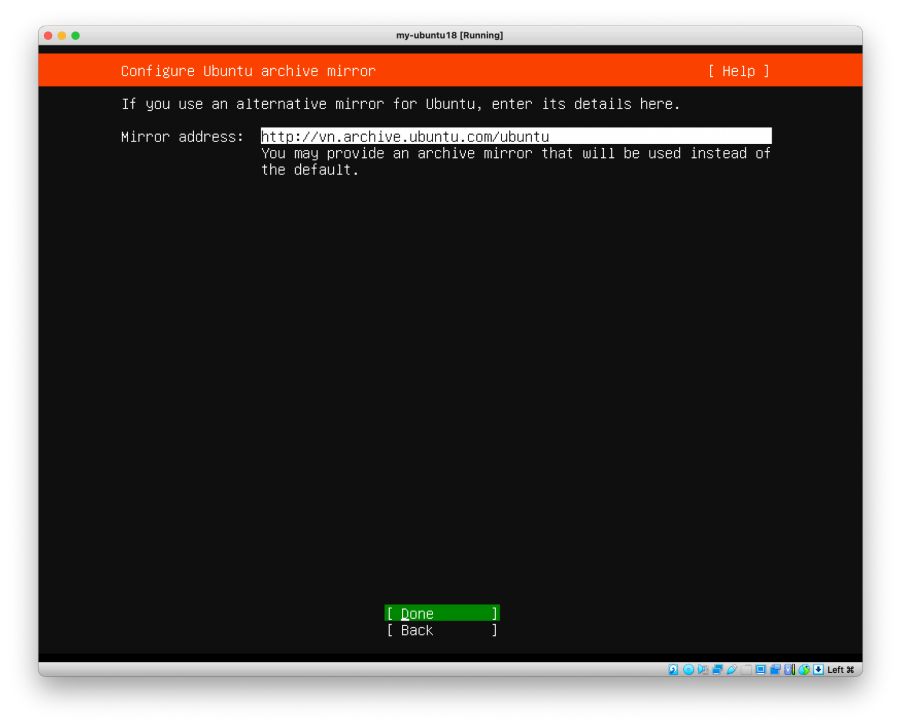
Task: Minimize the my-ubuntu18 VM window
Action: coord(62,36)
